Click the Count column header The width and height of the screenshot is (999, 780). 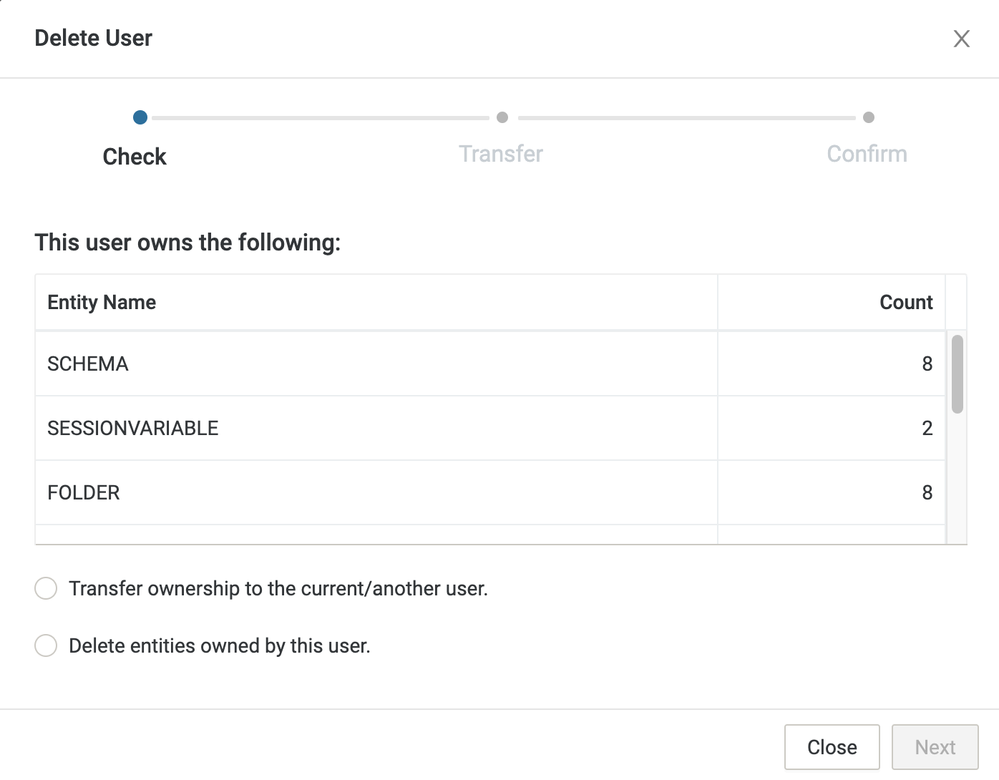(905, 302)
